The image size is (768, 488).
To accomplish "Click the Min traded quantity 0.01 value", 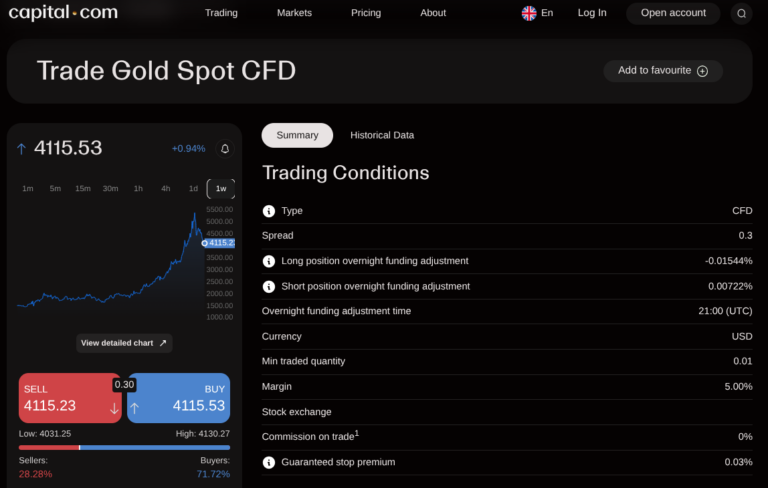I will click(743, 361).
